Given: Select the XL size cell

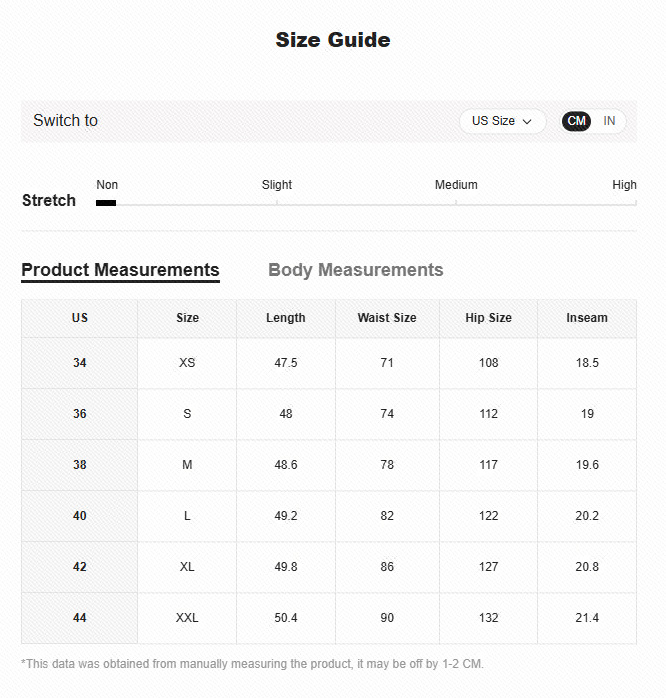Looking at the screenshot, I should tap(187, 567).
